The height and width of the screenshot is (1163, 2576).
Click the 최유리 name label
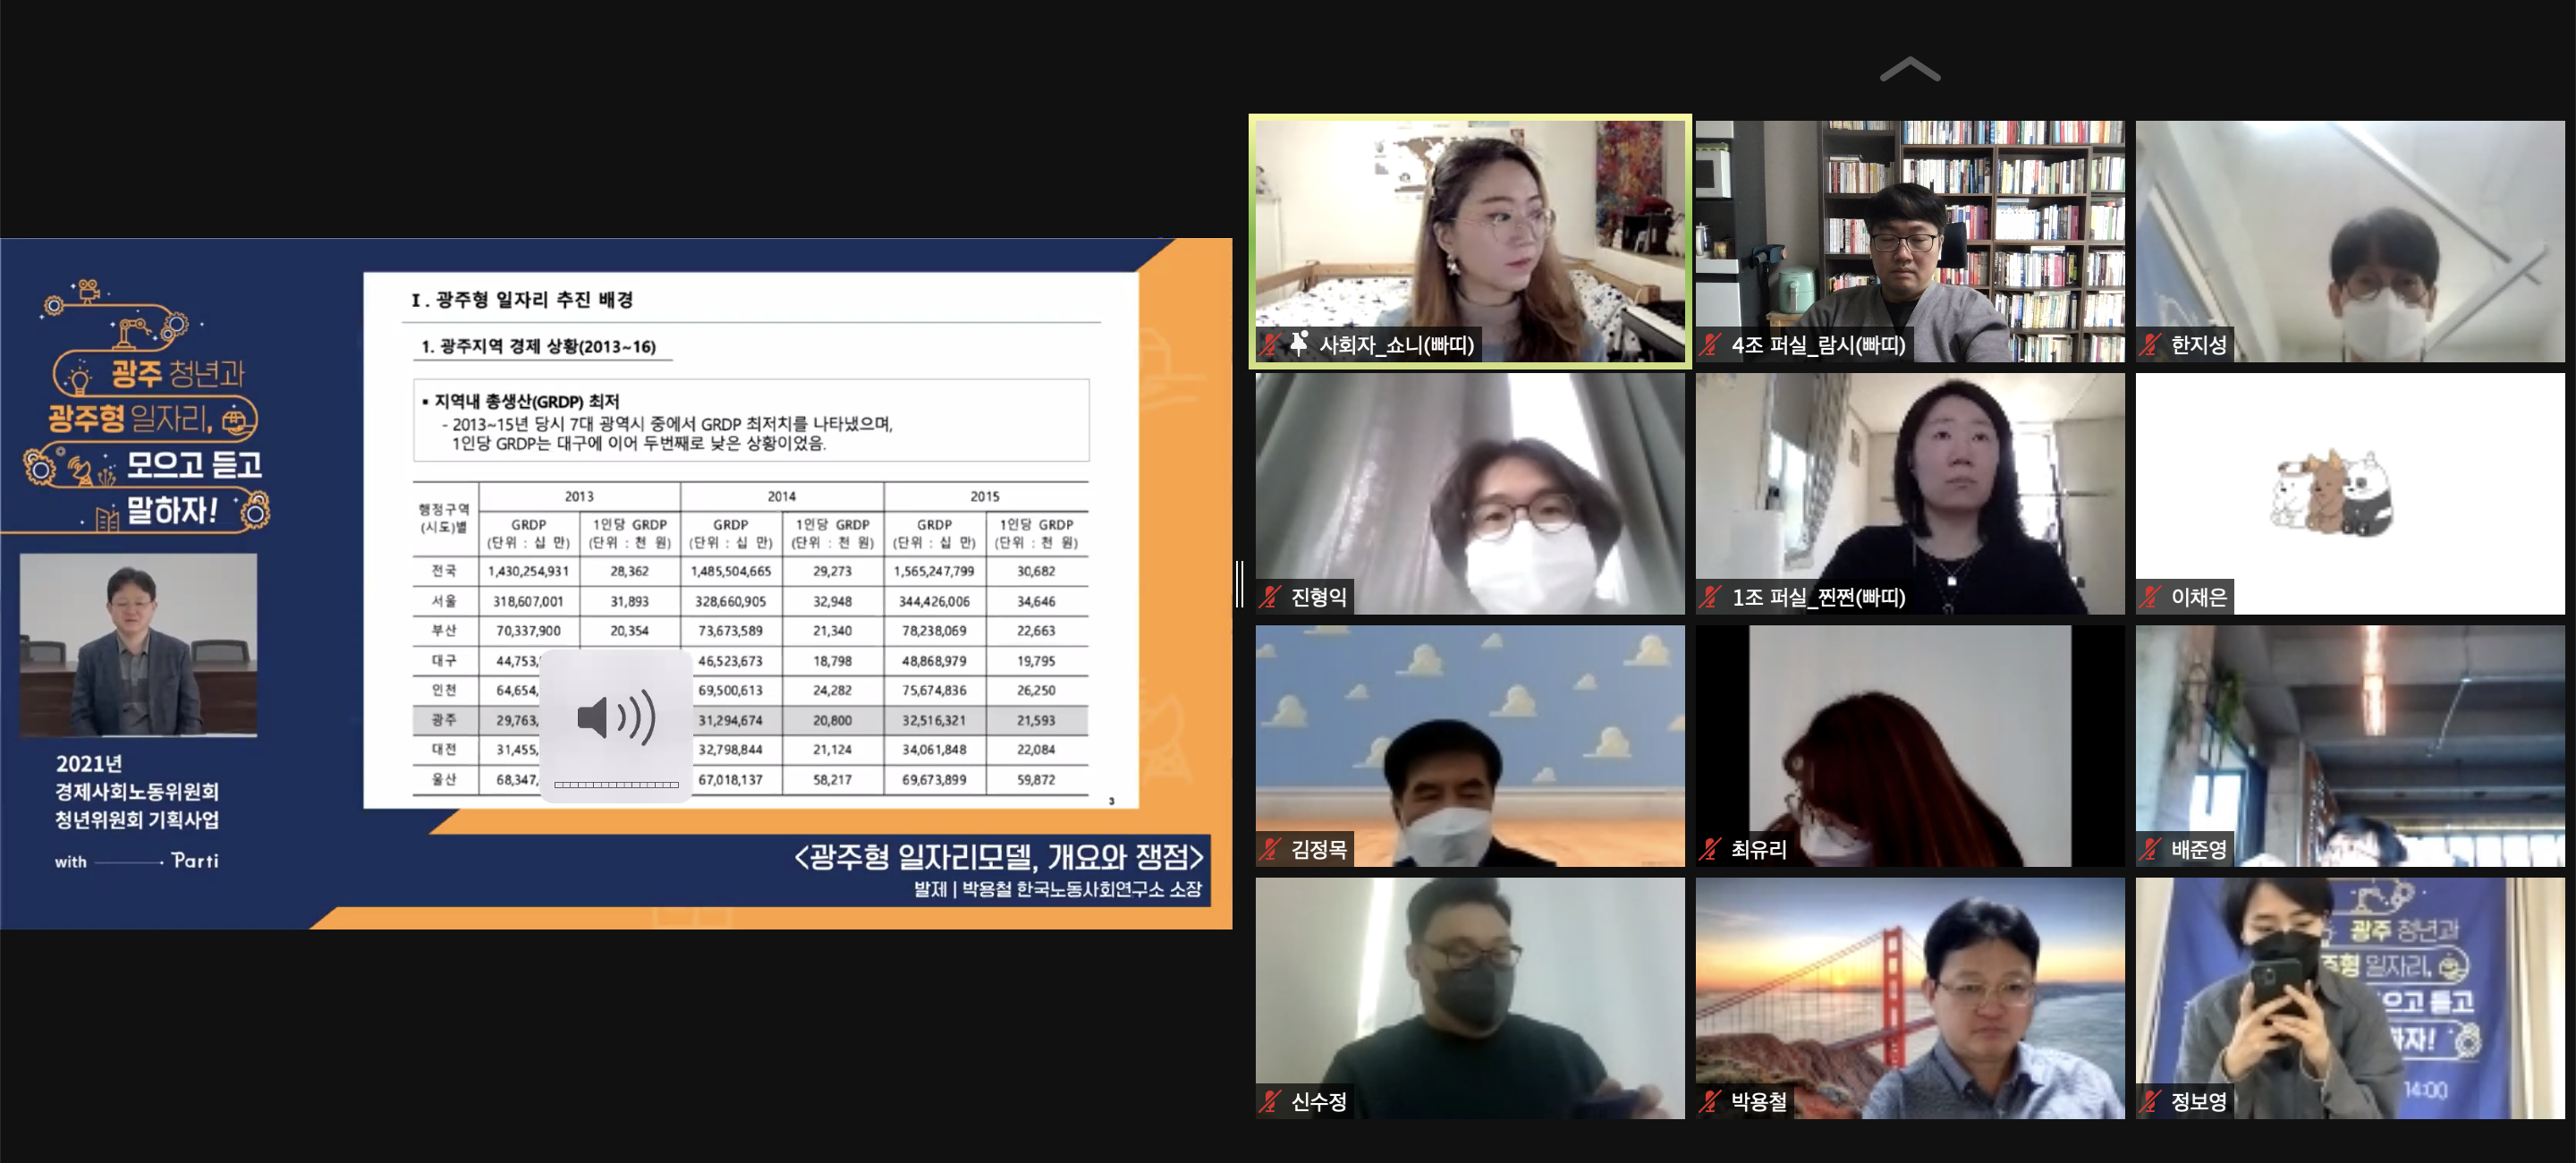click(x=1758, y=849)
